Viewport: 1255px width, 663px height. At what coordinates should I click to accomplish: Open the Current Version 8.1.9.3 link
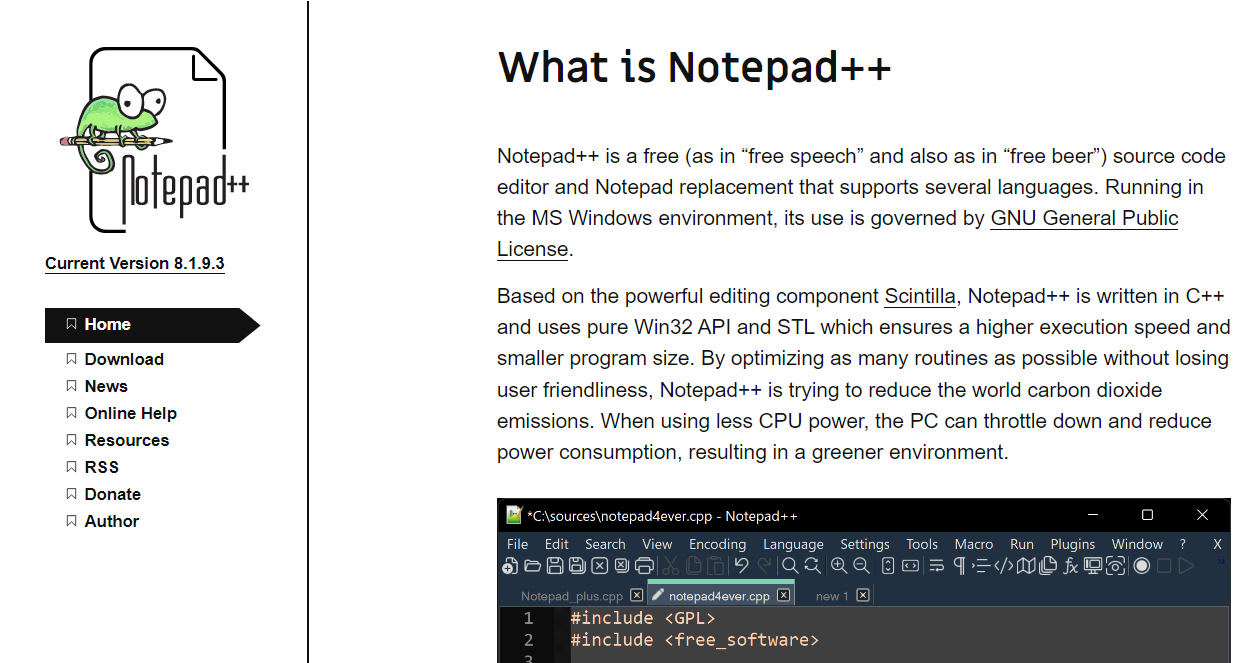click(135, 263)
